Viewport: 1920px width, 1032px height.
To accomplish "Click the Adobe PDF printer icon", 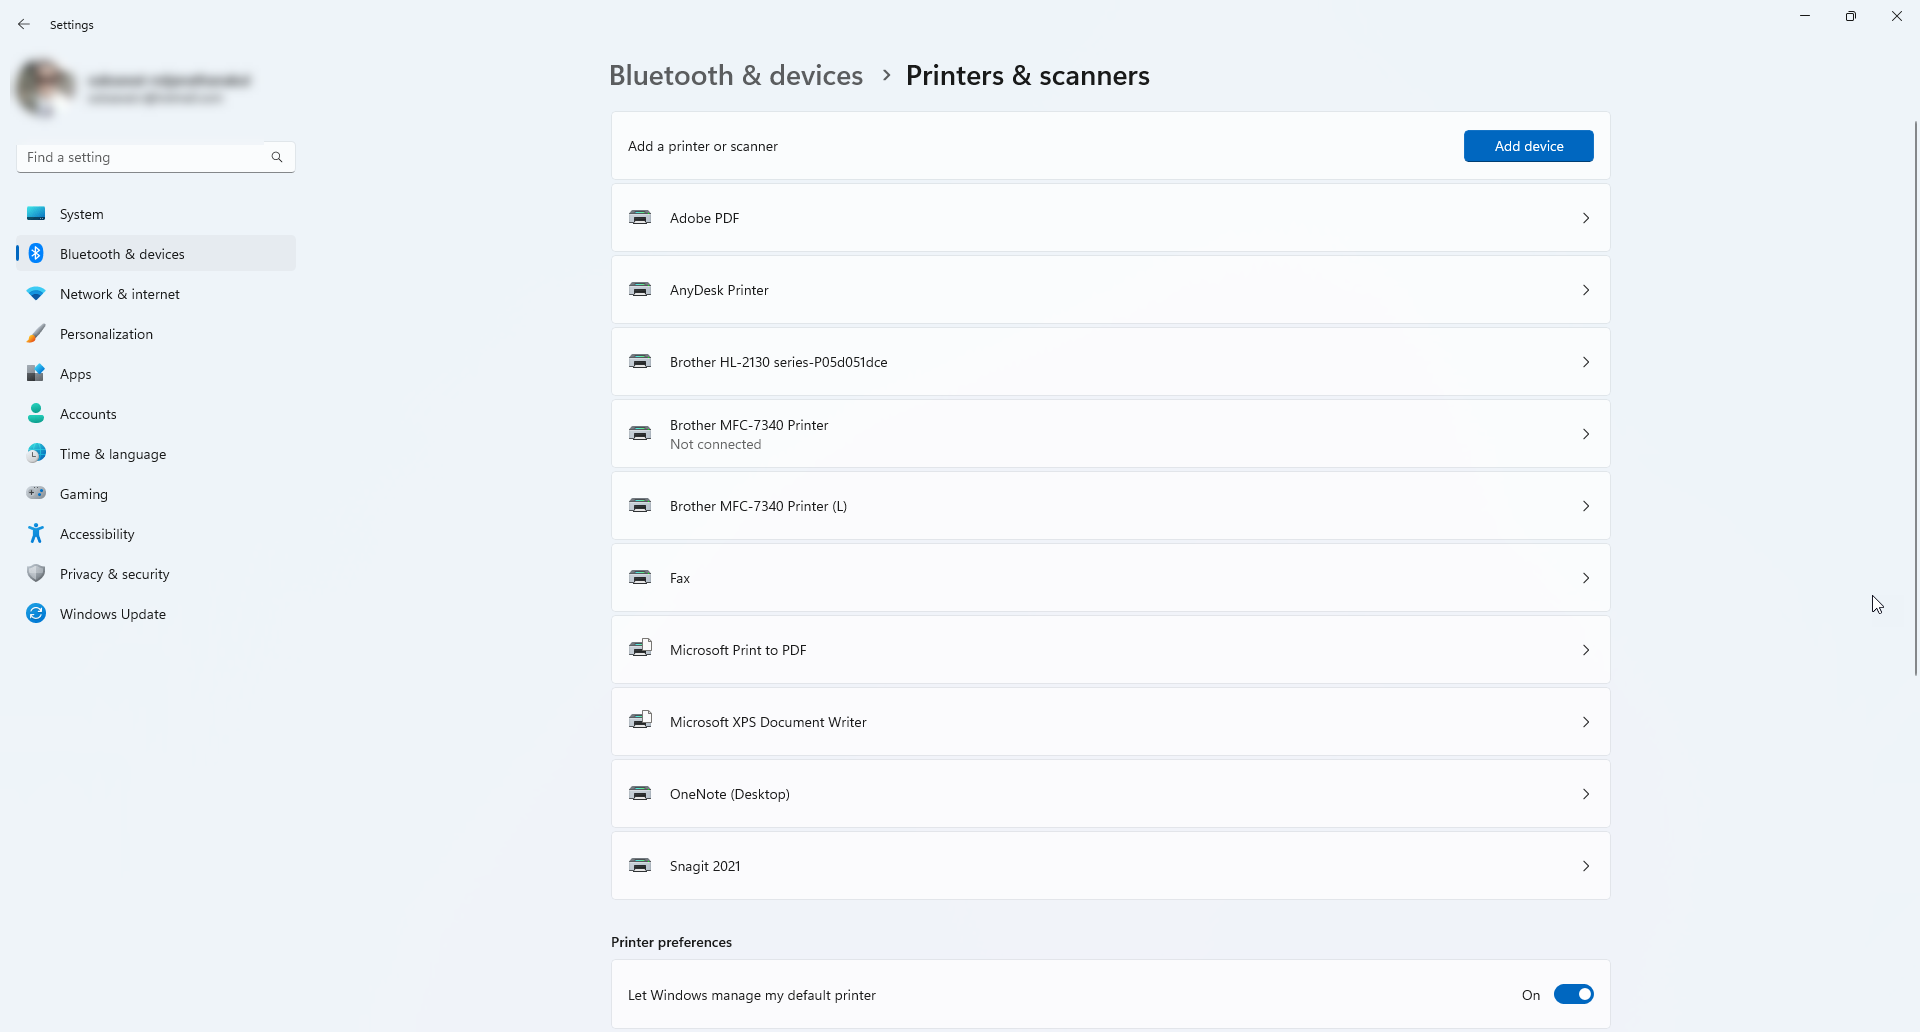I will point(640,217).
